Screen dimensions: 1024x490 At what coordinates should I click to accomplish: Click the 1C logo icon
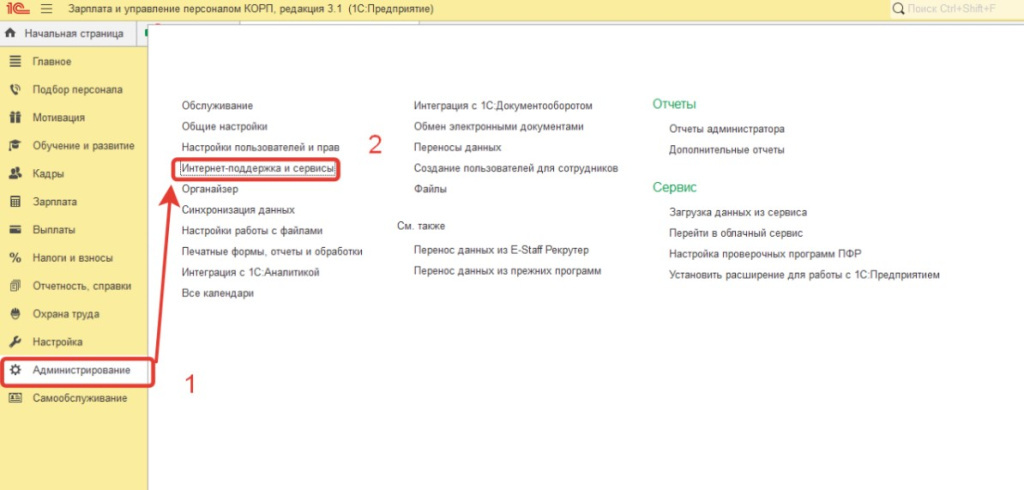tap(16, 9)
